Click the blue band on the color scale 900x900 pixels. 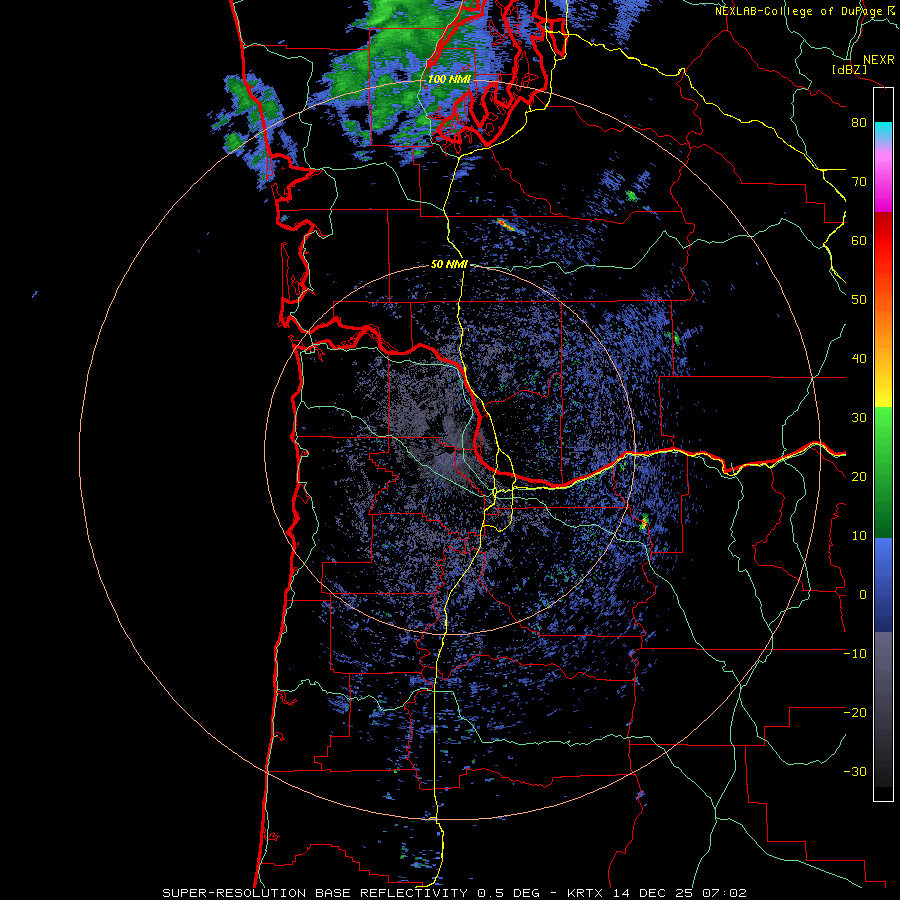coord(883,585)
